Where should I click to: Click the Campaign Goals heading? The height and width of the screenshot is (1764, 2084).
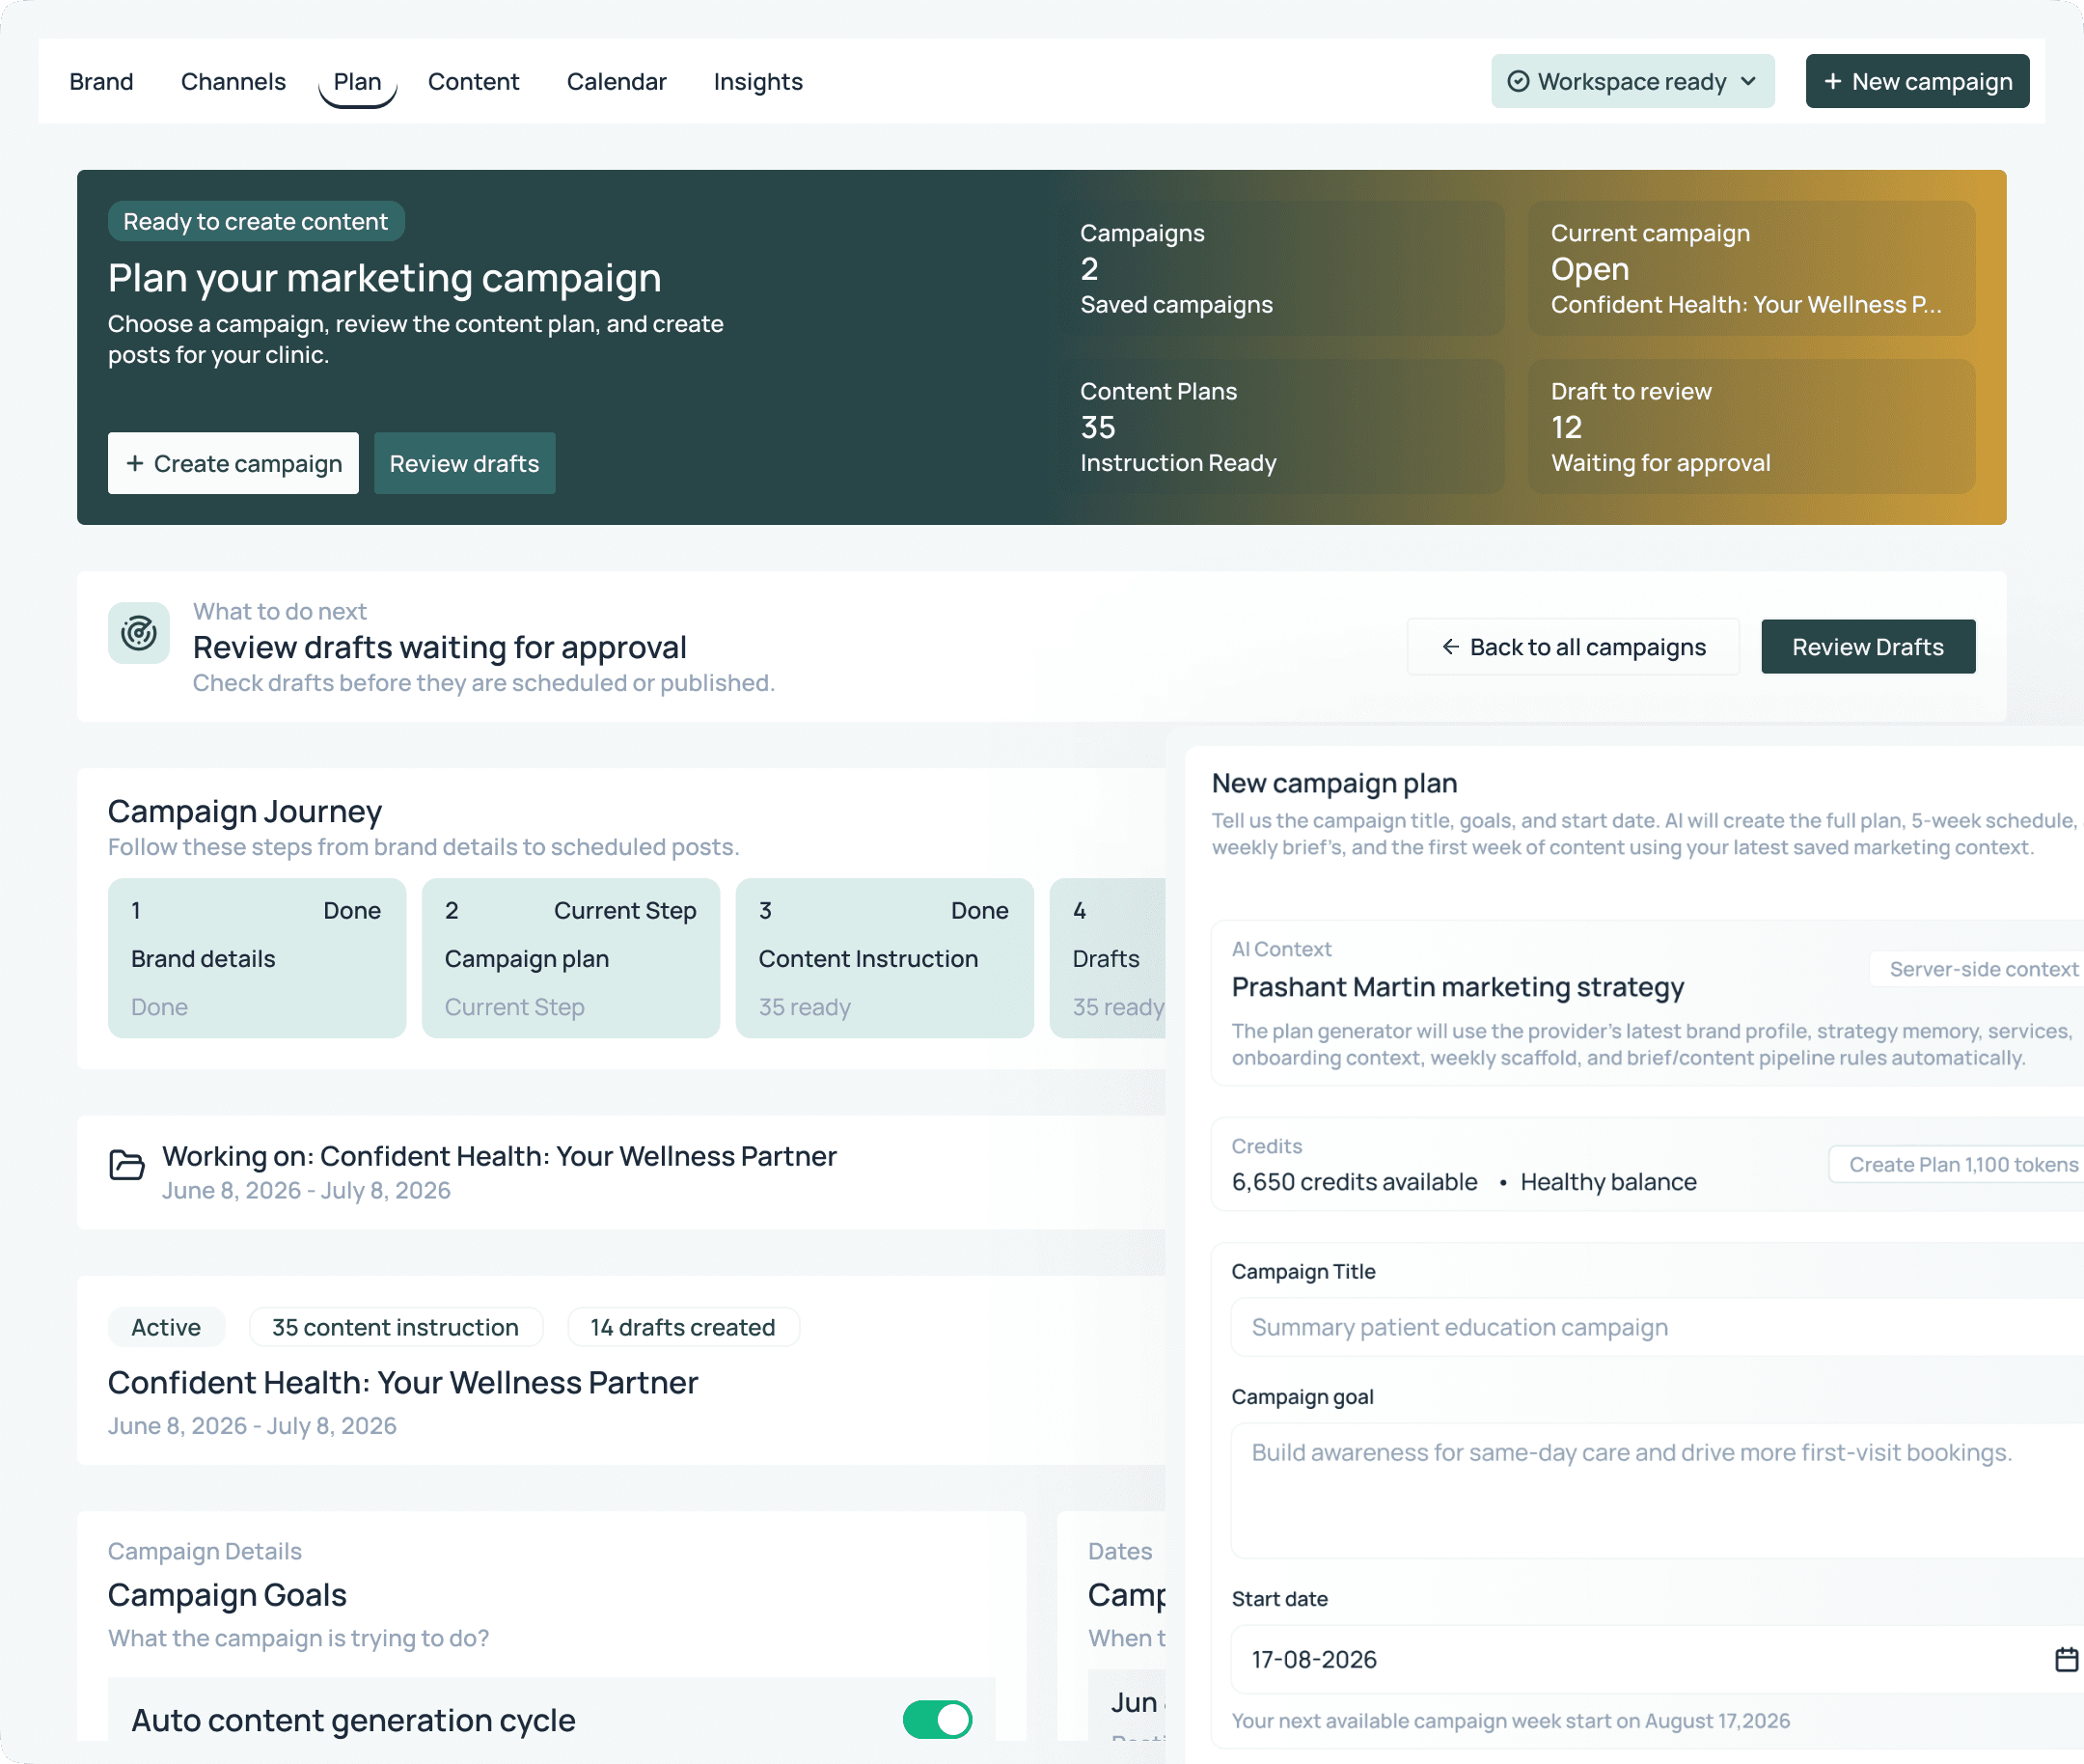coord(227,1594)
